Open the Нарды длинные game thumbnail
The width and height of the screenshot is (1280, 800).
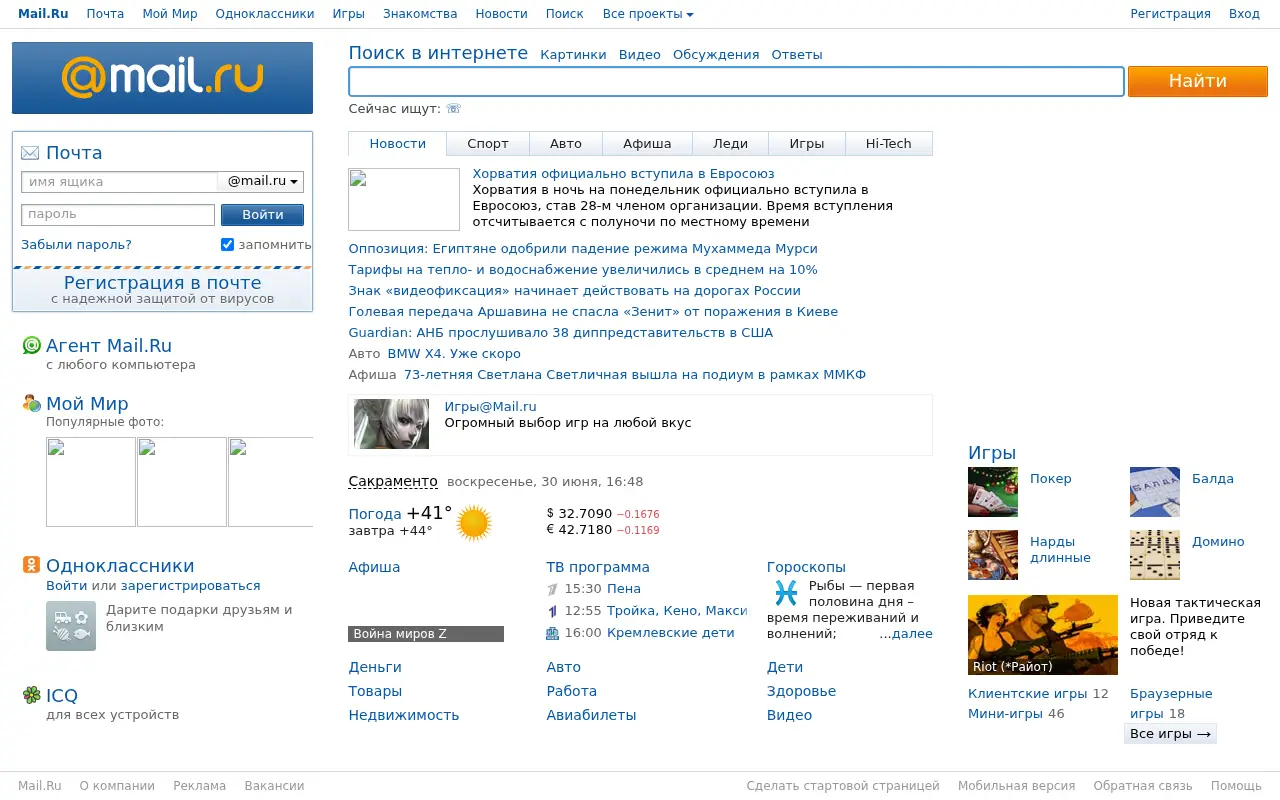[993, 555]
